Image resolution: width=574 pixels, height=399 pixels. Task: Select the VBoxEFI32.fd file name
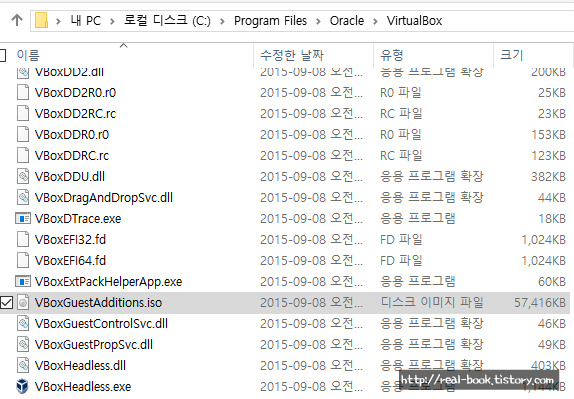pyautogui.click(x=70, y=239)
